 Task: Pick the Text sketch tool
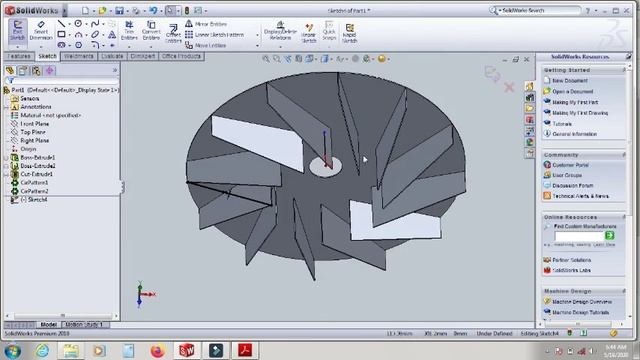coord(111,34)
